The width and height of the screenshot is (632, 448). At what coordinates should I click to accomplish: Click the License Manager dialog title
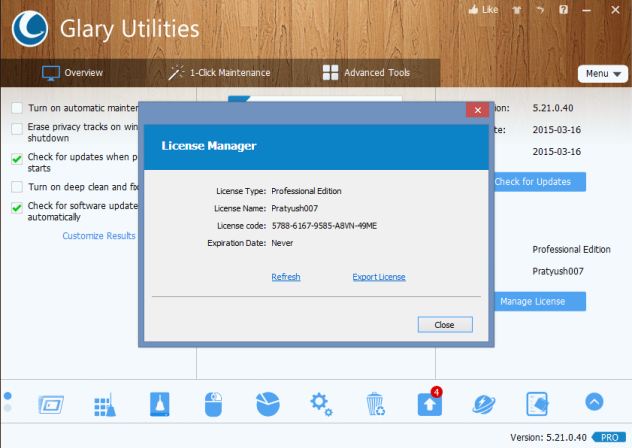(x=209, y=146)
